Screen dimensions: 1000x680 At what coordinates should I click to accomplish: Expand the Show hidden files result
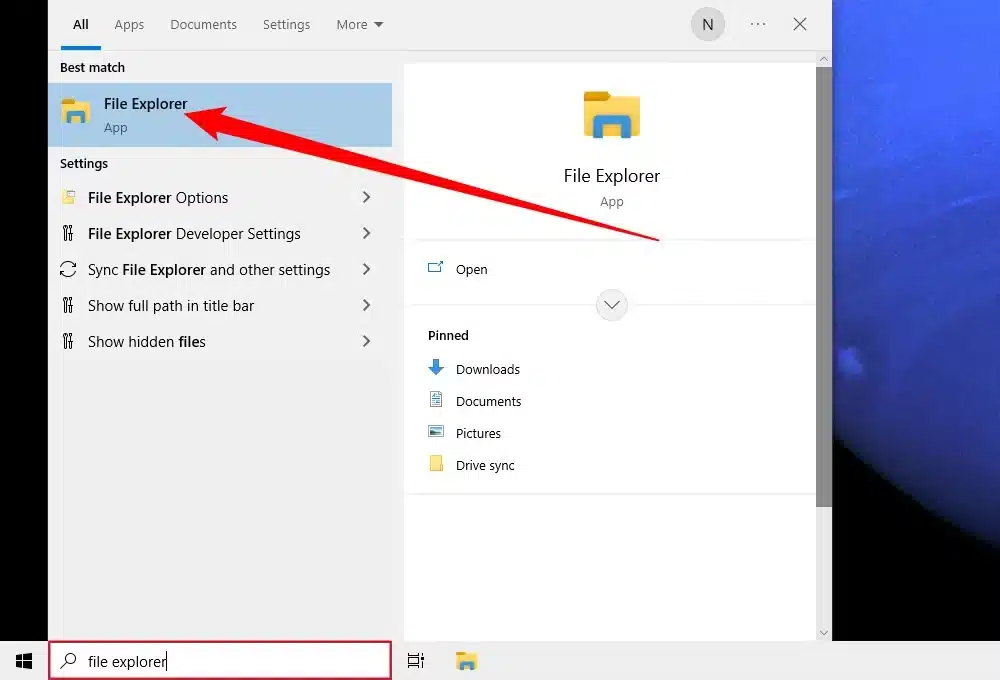pos(367,341)
